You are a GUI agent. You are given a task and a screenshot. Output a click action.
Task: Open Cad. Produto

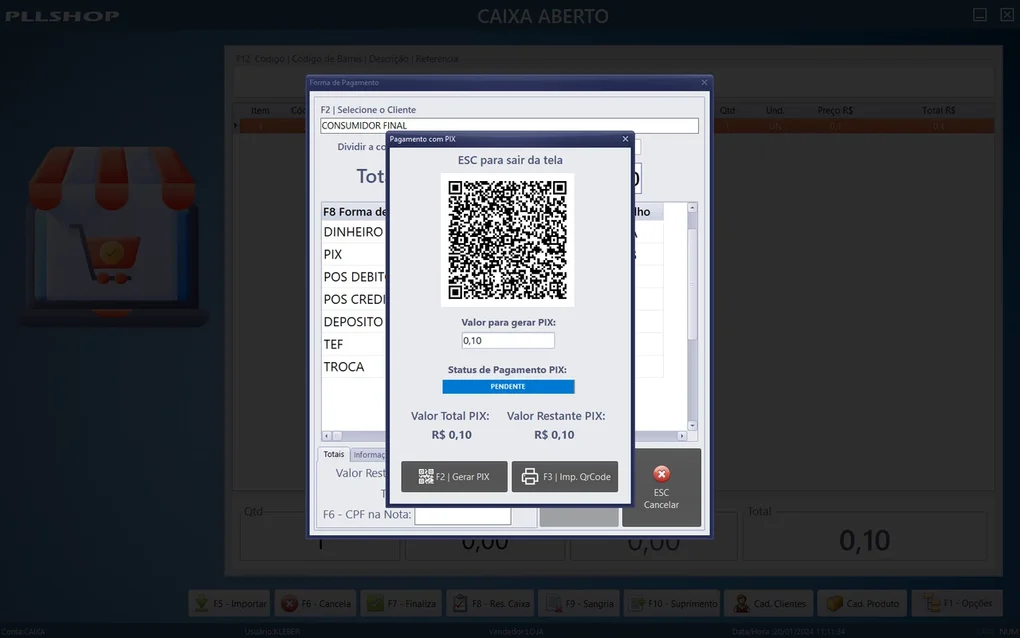(863, 604)
